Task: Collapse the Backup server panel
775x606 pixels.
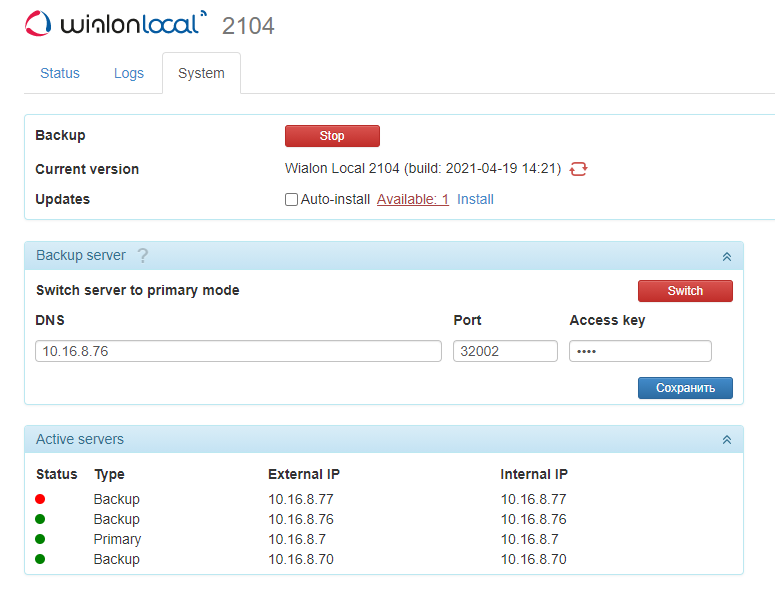Action: [x=727, y=256]
